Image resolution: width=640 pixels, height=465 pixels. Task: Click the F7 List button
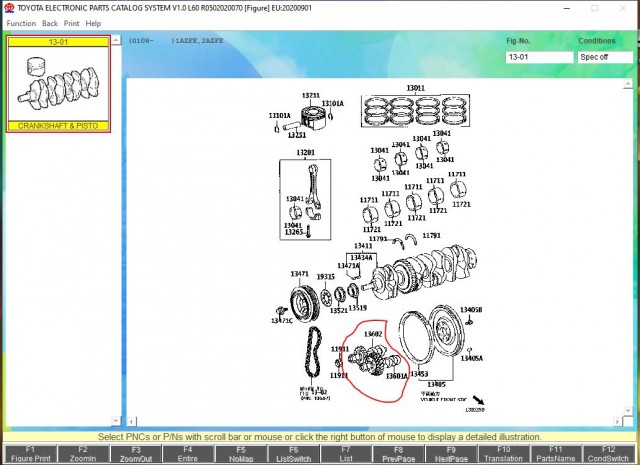[x=346, y=454]
